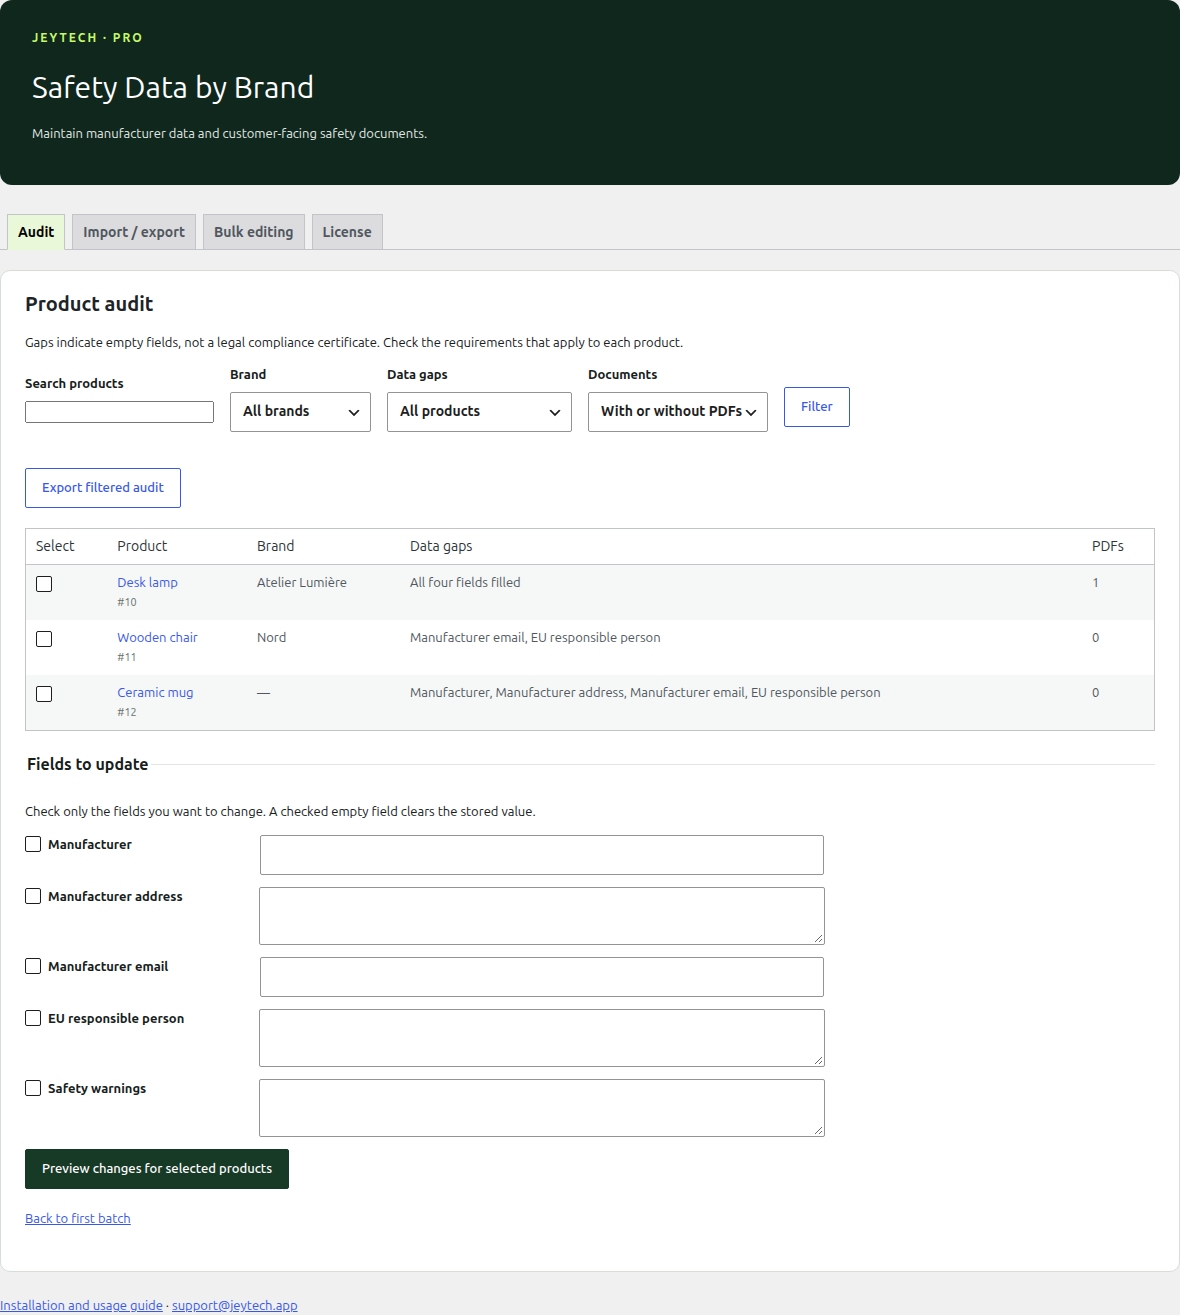Open the Desk lamp PDF count link
Viewport: 1180px width, 1315px height.
[x=1095, y=582]
